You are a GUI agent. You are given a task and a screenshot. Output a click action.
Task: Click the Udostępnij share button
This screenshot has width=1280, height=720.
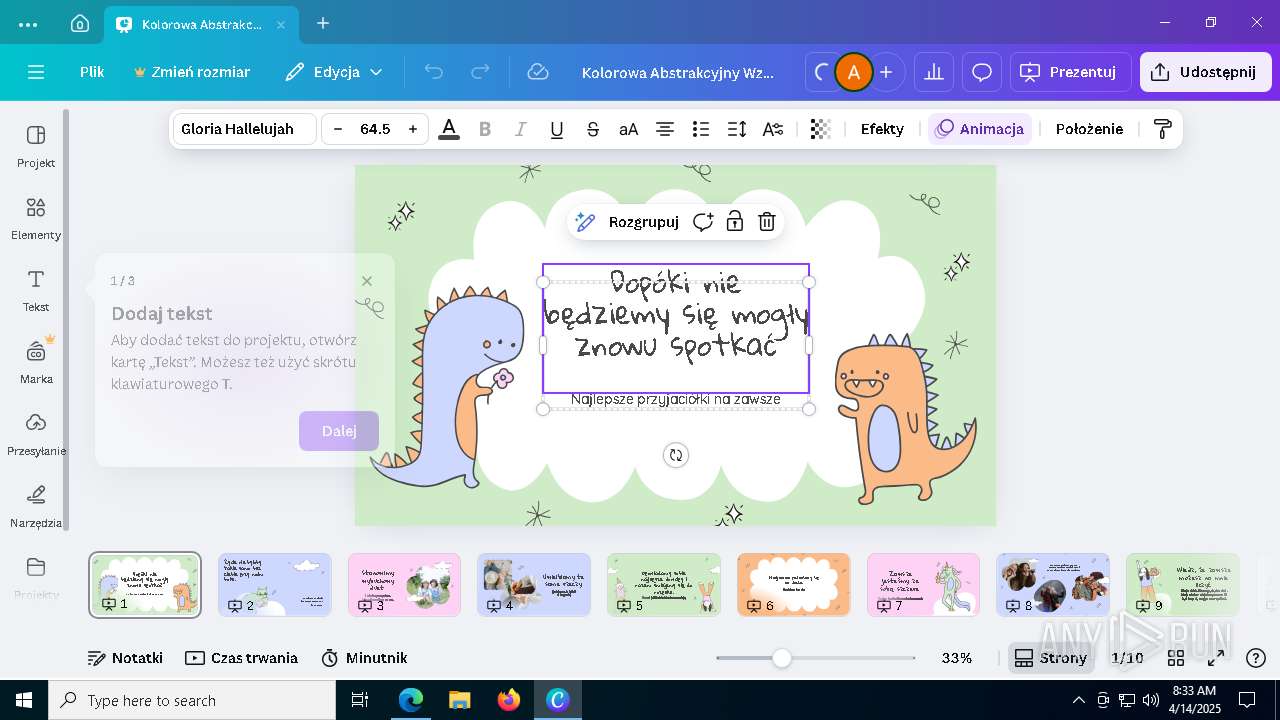coord(1205,72)
